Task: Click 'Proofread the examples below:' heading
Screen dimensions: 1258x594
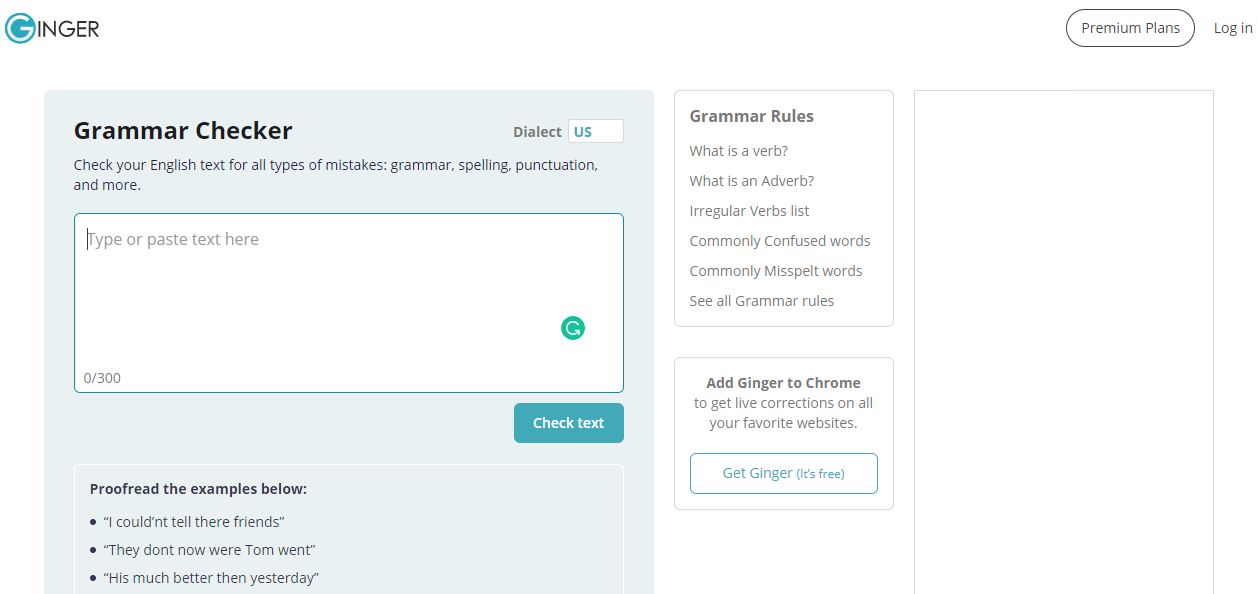Action: (x=198, y=489)
